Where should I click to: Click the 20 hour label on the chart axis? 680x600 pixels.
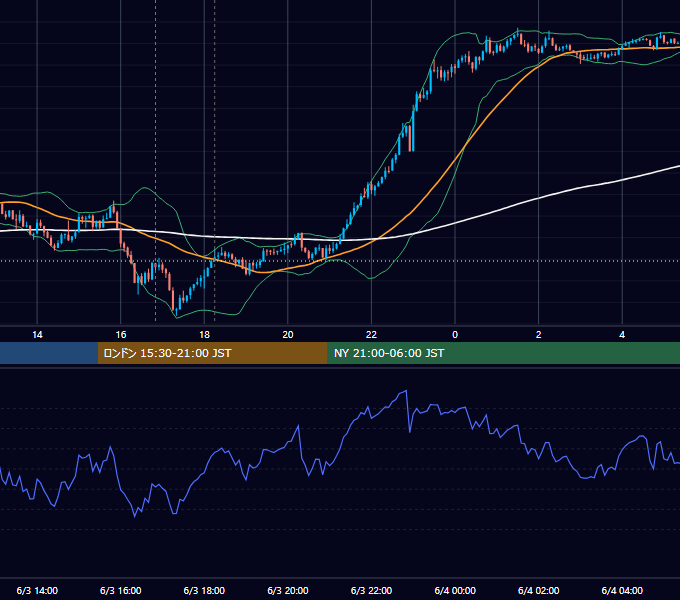click(288, 335)
